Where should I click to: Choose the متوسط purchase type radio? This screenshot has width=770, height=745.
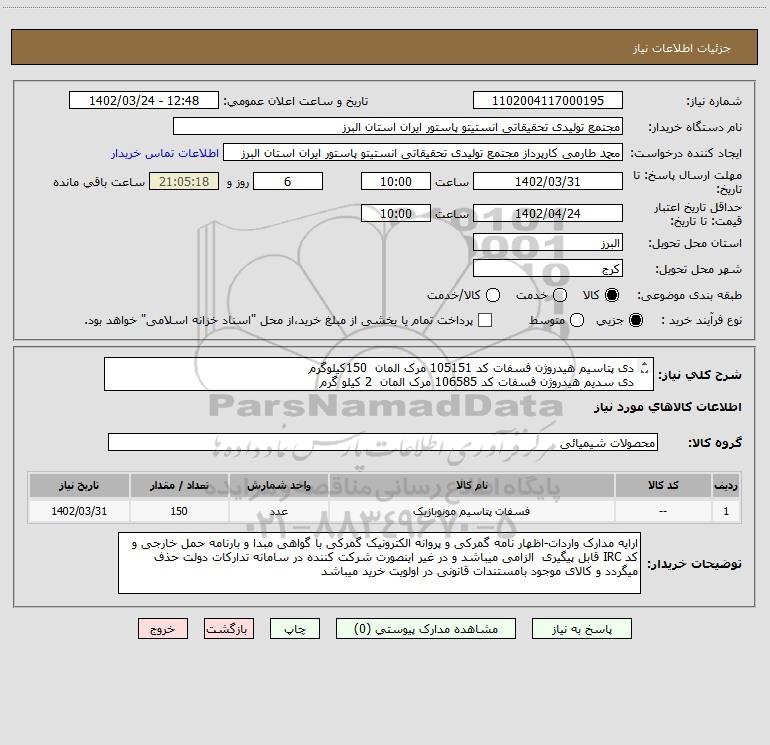[x=577, y=320]
